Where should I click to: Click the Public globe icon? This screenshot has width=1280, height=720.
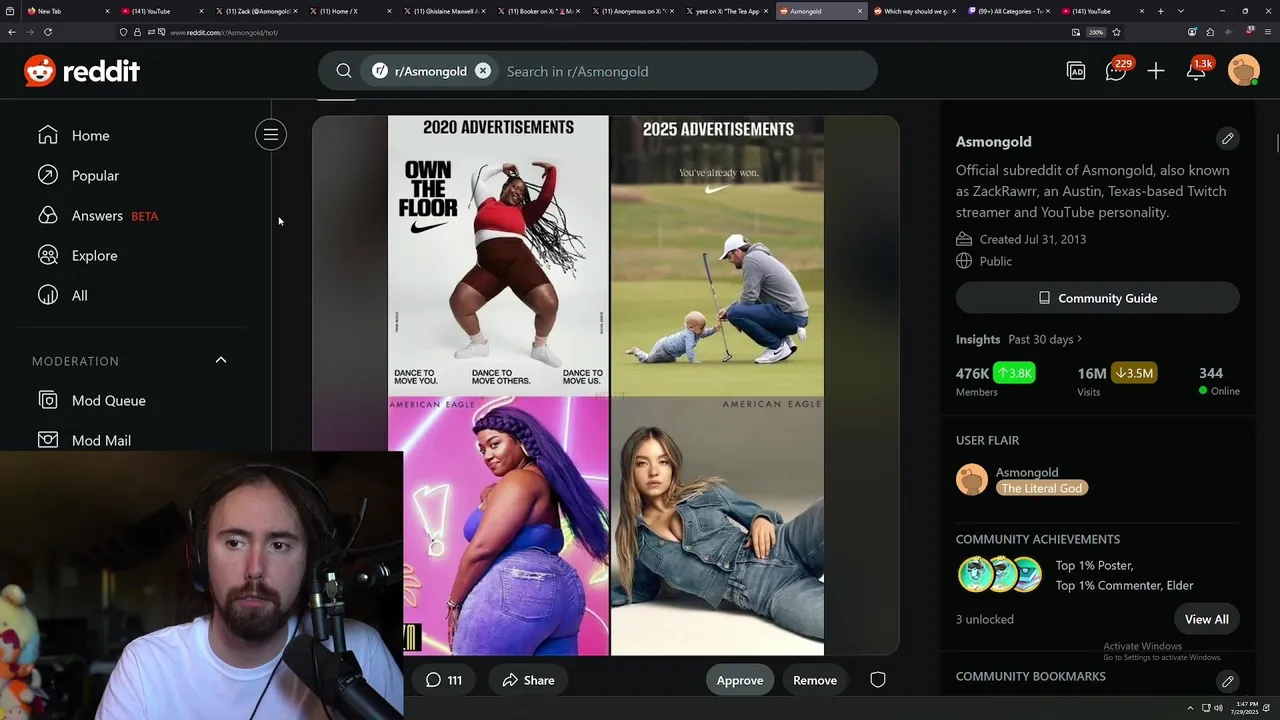(x=964, y=261)
